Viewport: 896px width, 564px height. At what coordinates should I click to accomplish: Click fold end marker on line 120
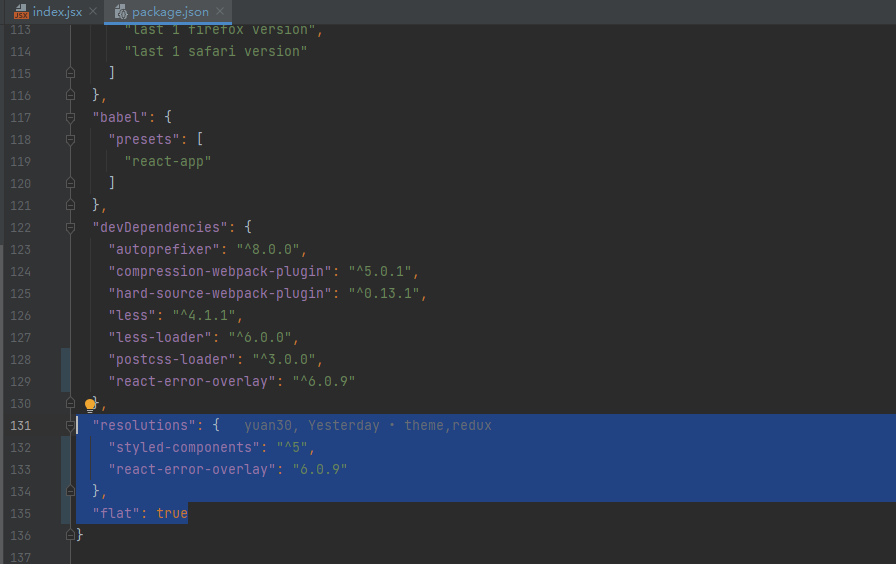70,183
